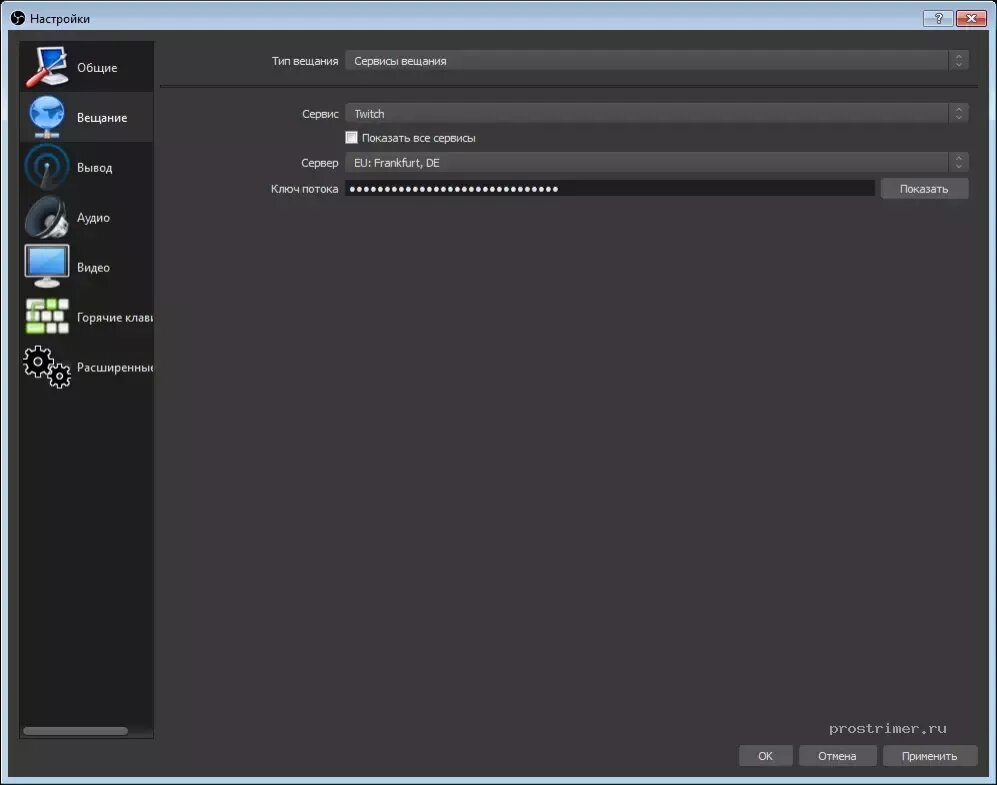Click the Ключ потока label
This screenshot has width=997, height=785.
click(x=305, y=189)
